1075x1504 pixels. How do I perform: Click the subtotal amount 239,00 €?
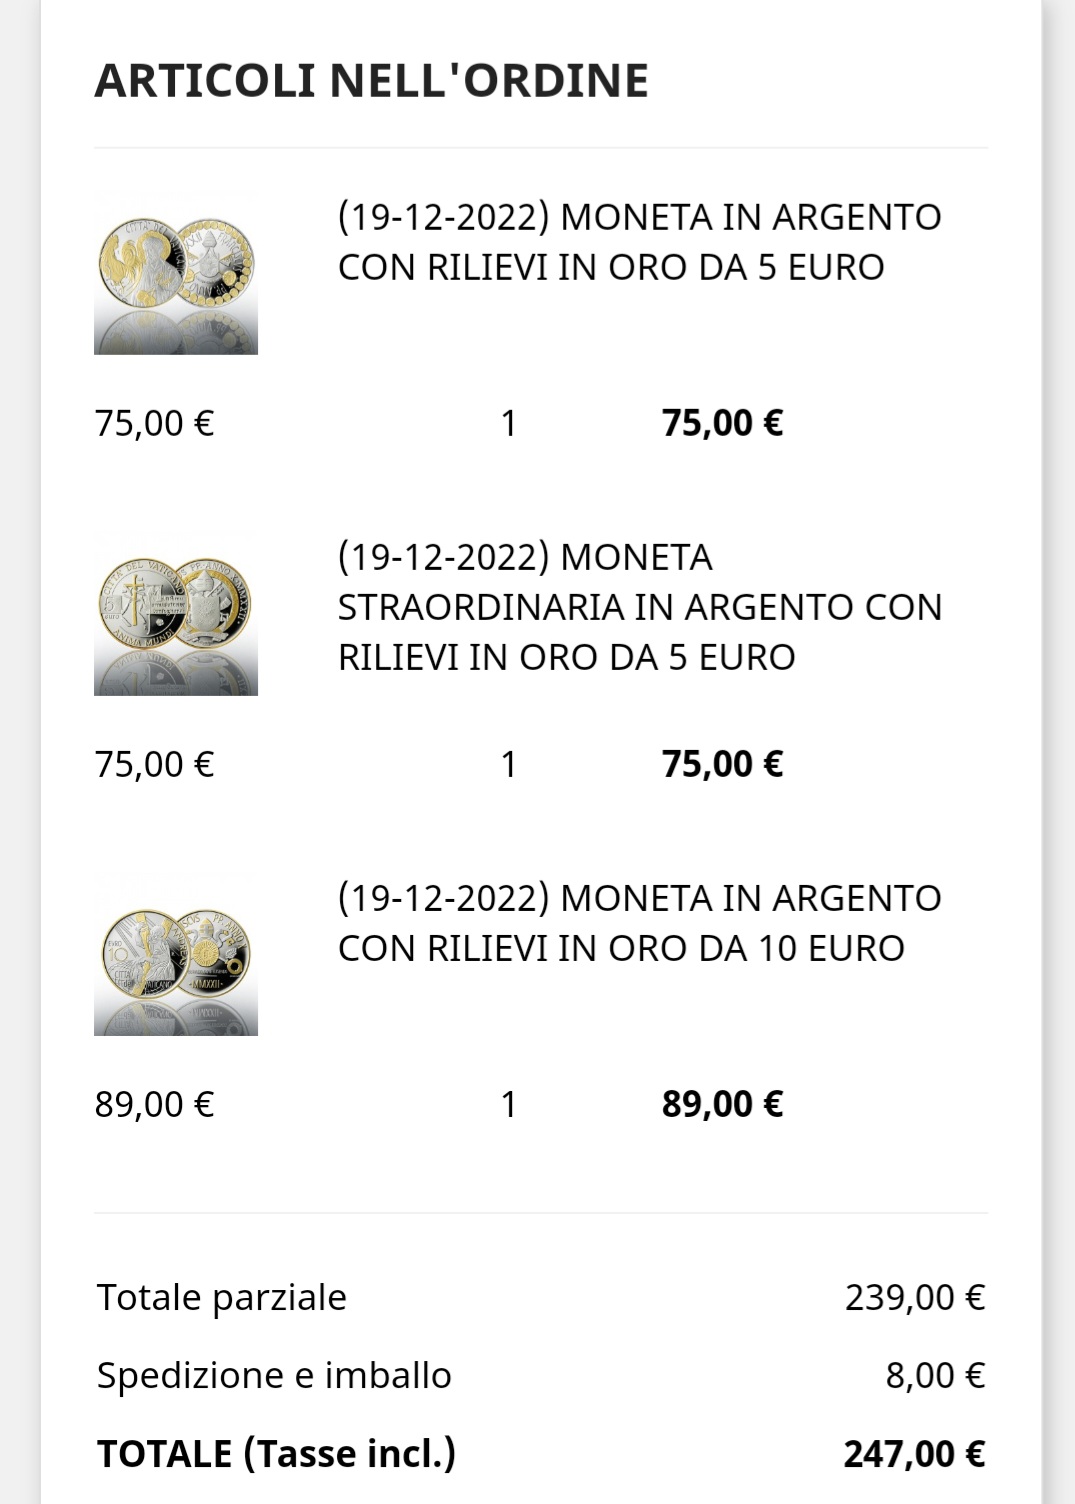click(915, 1297)
